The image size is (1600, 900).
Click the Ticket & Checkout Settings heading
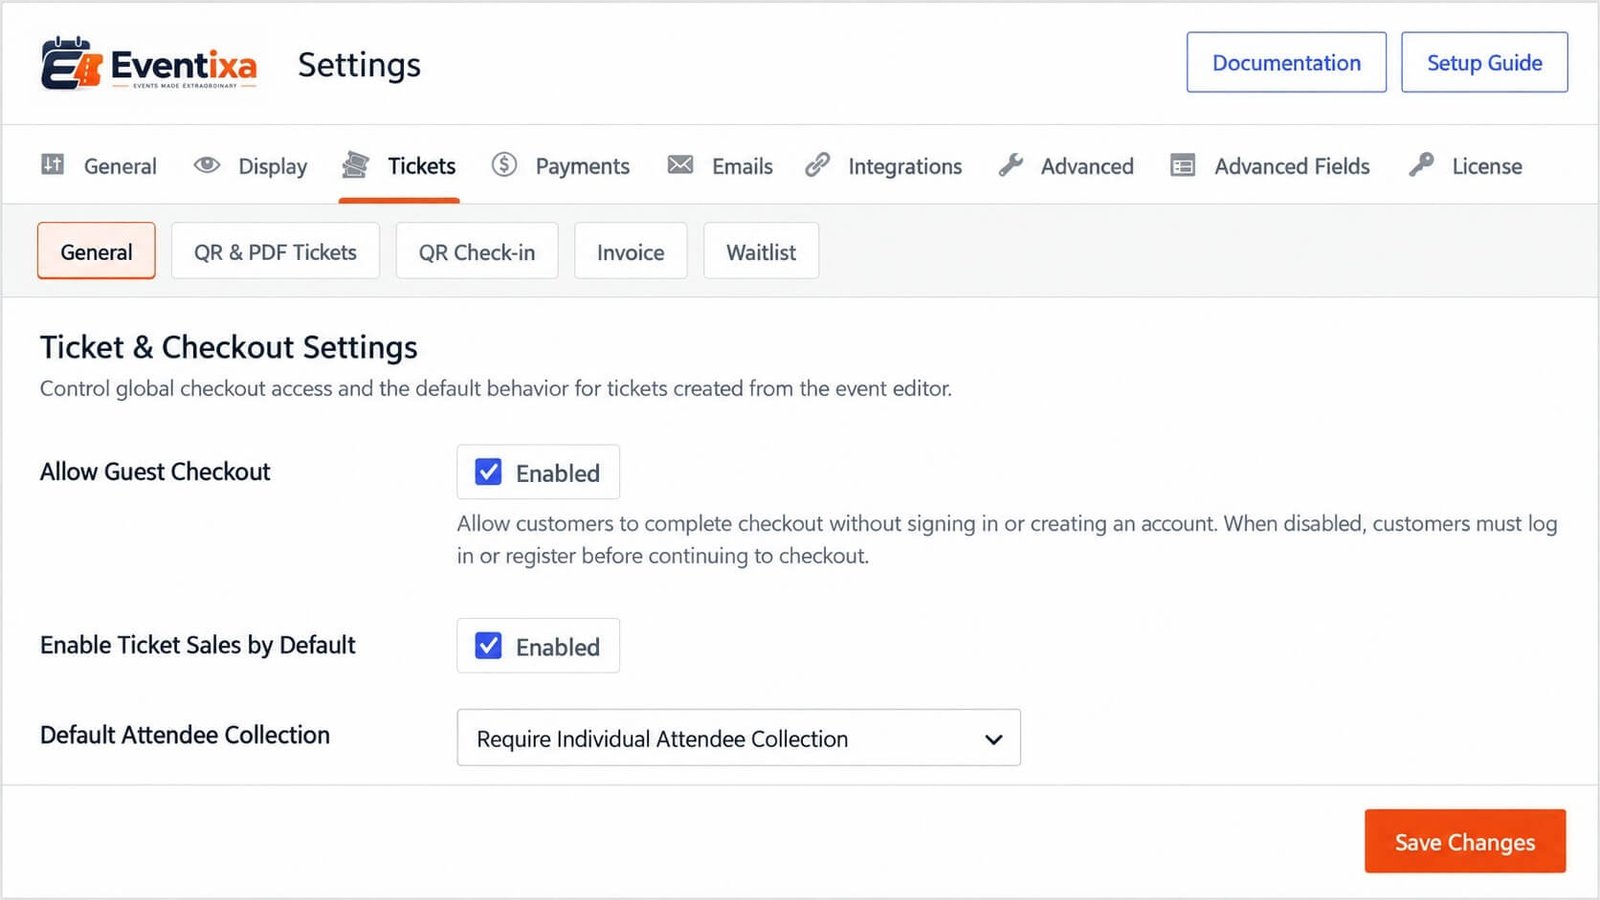click(229, 347)
